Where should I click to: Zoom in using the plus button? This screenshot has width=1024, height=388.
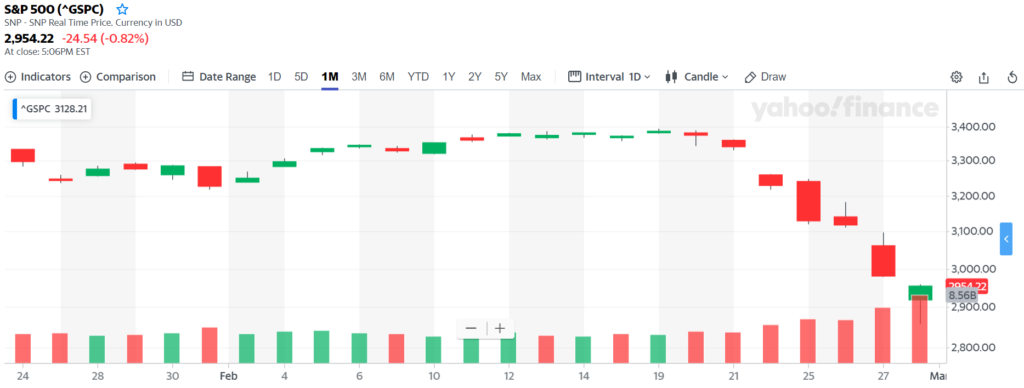click(x=500, y=328)
